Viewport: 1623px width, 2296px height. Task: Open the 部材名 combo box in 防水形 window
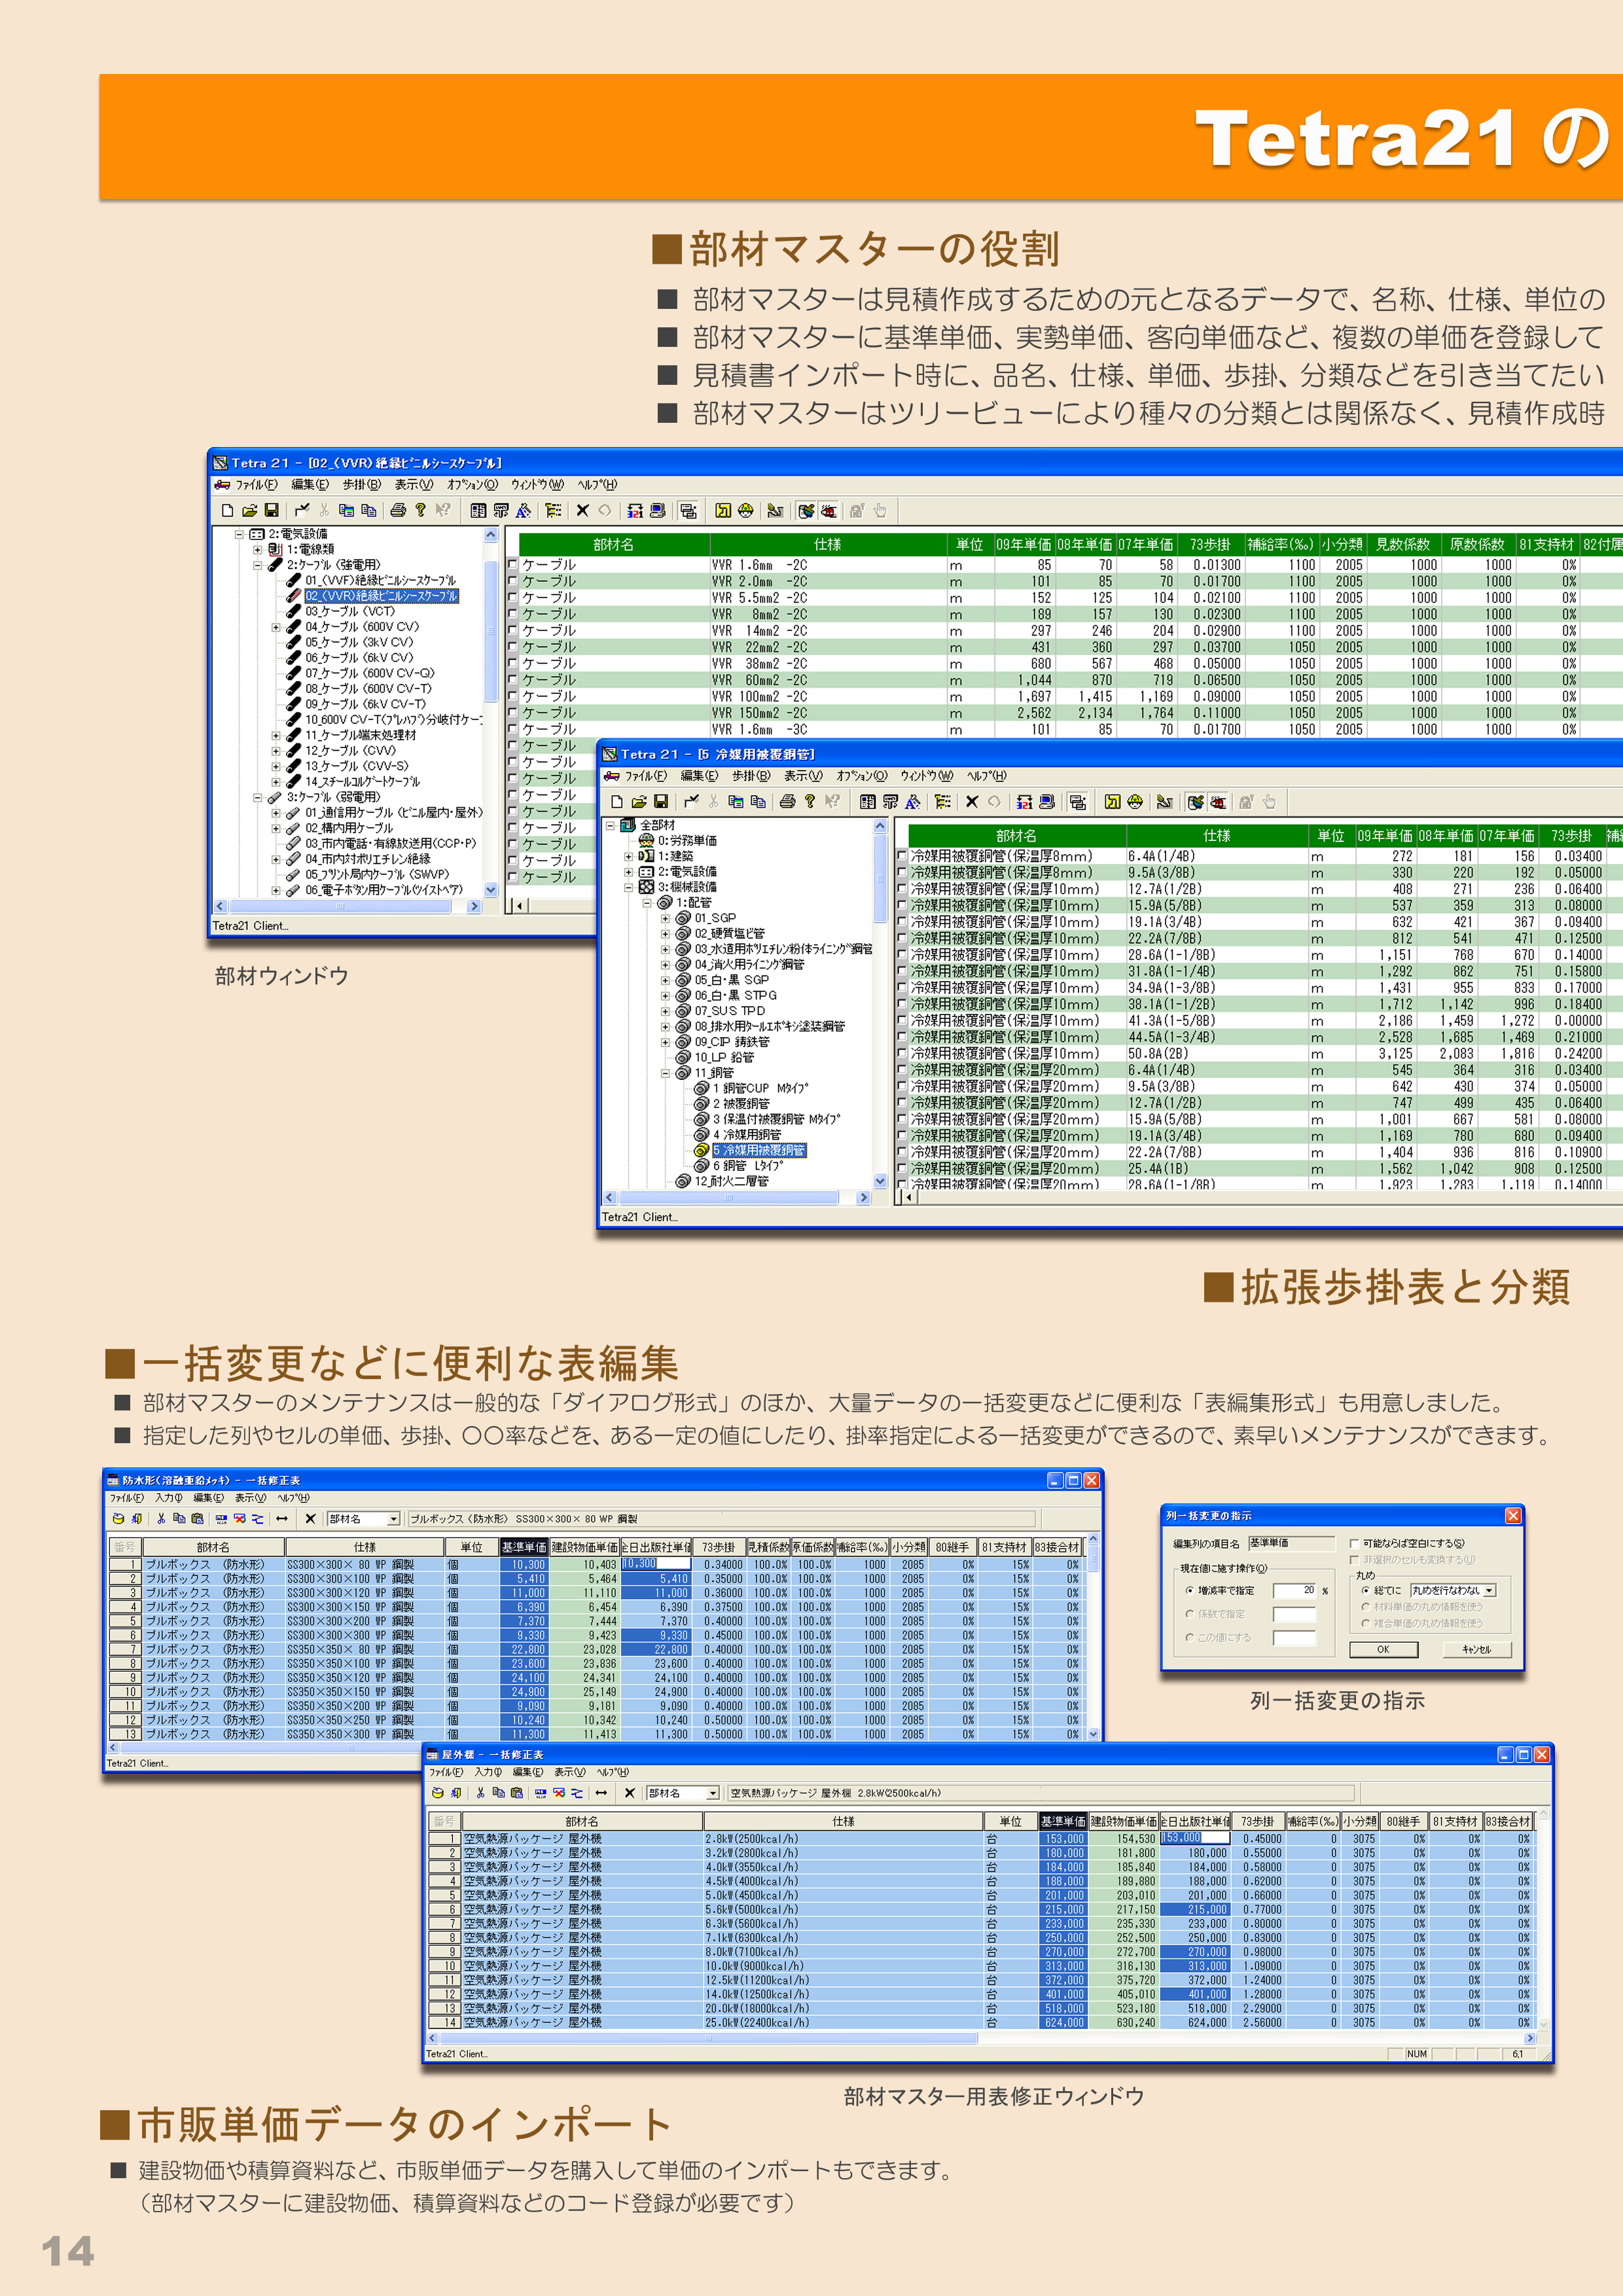393,1518
